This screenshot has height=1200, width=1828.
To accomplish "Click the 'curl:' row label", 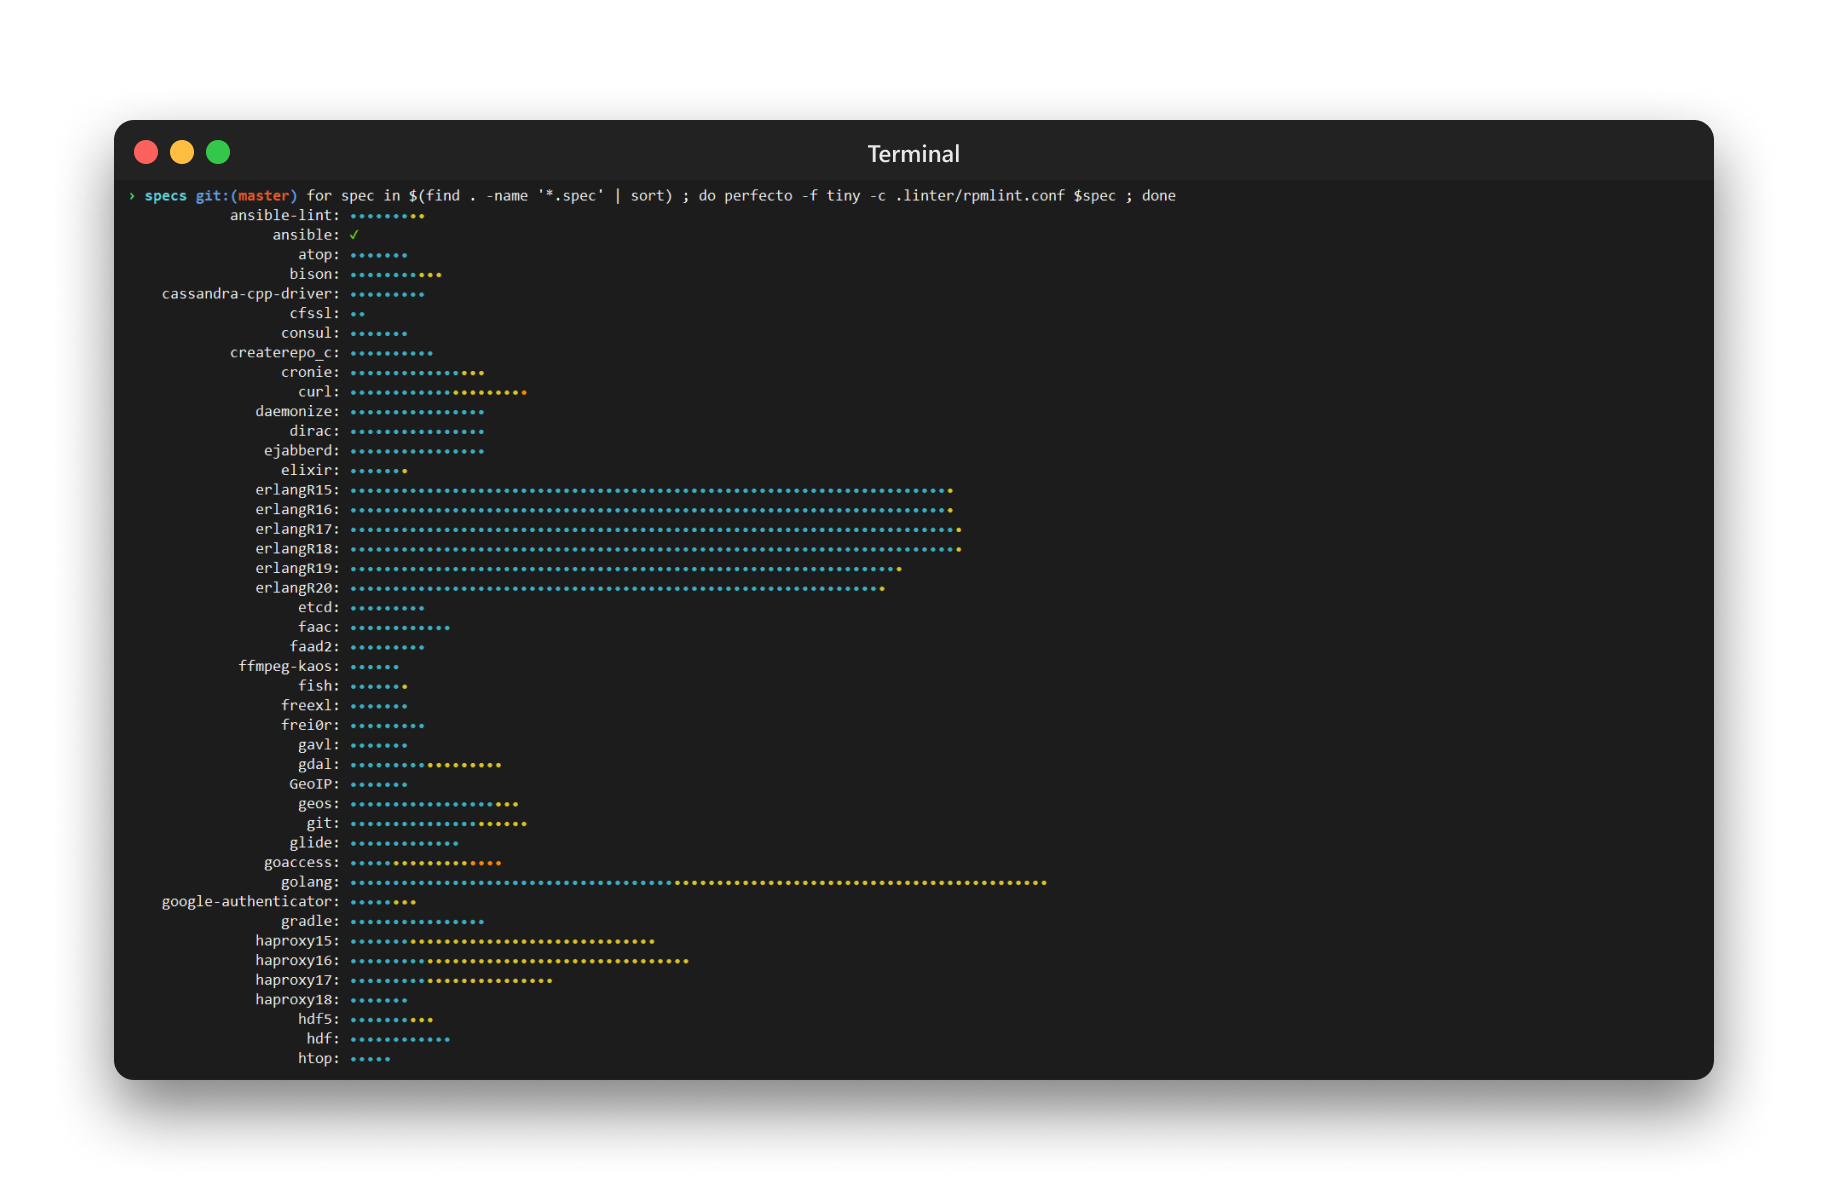I will pos(319,392).
